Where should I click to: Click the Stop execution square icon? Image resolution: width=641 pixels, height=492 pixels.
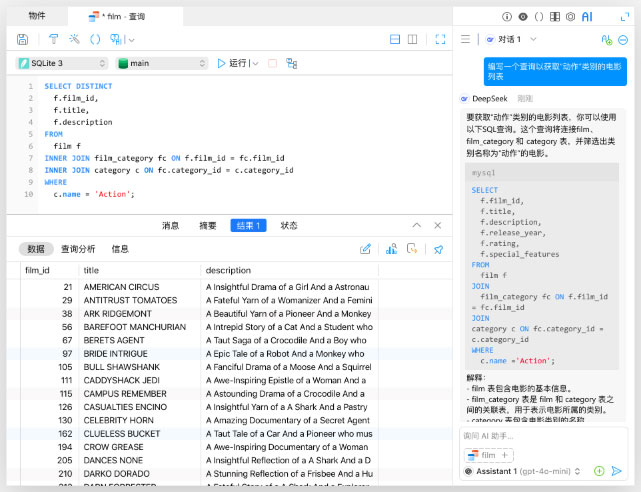tap(272, 63)
